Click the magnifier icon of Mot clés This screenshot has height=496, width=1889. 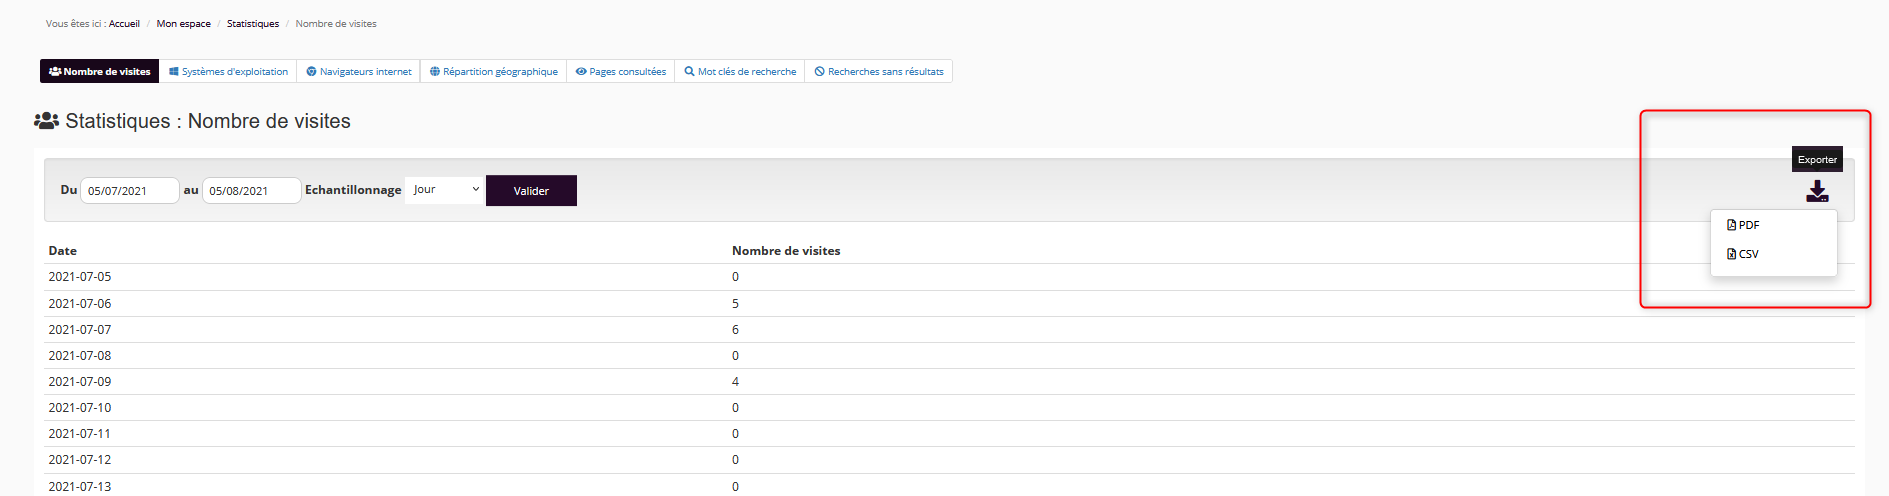coord(689,72)
